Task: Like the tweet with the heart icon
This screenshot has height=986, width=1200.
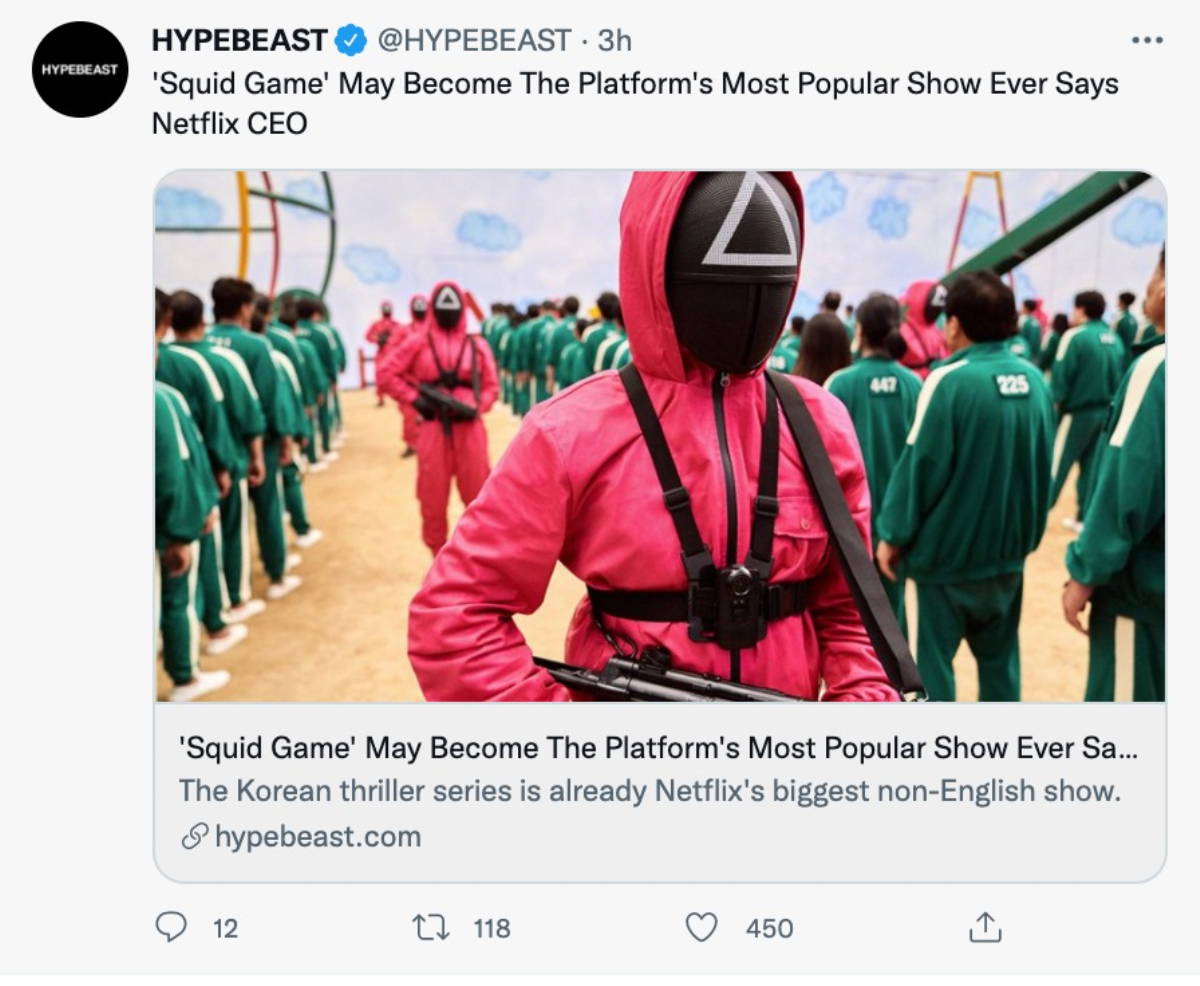Action: (701, 928)
